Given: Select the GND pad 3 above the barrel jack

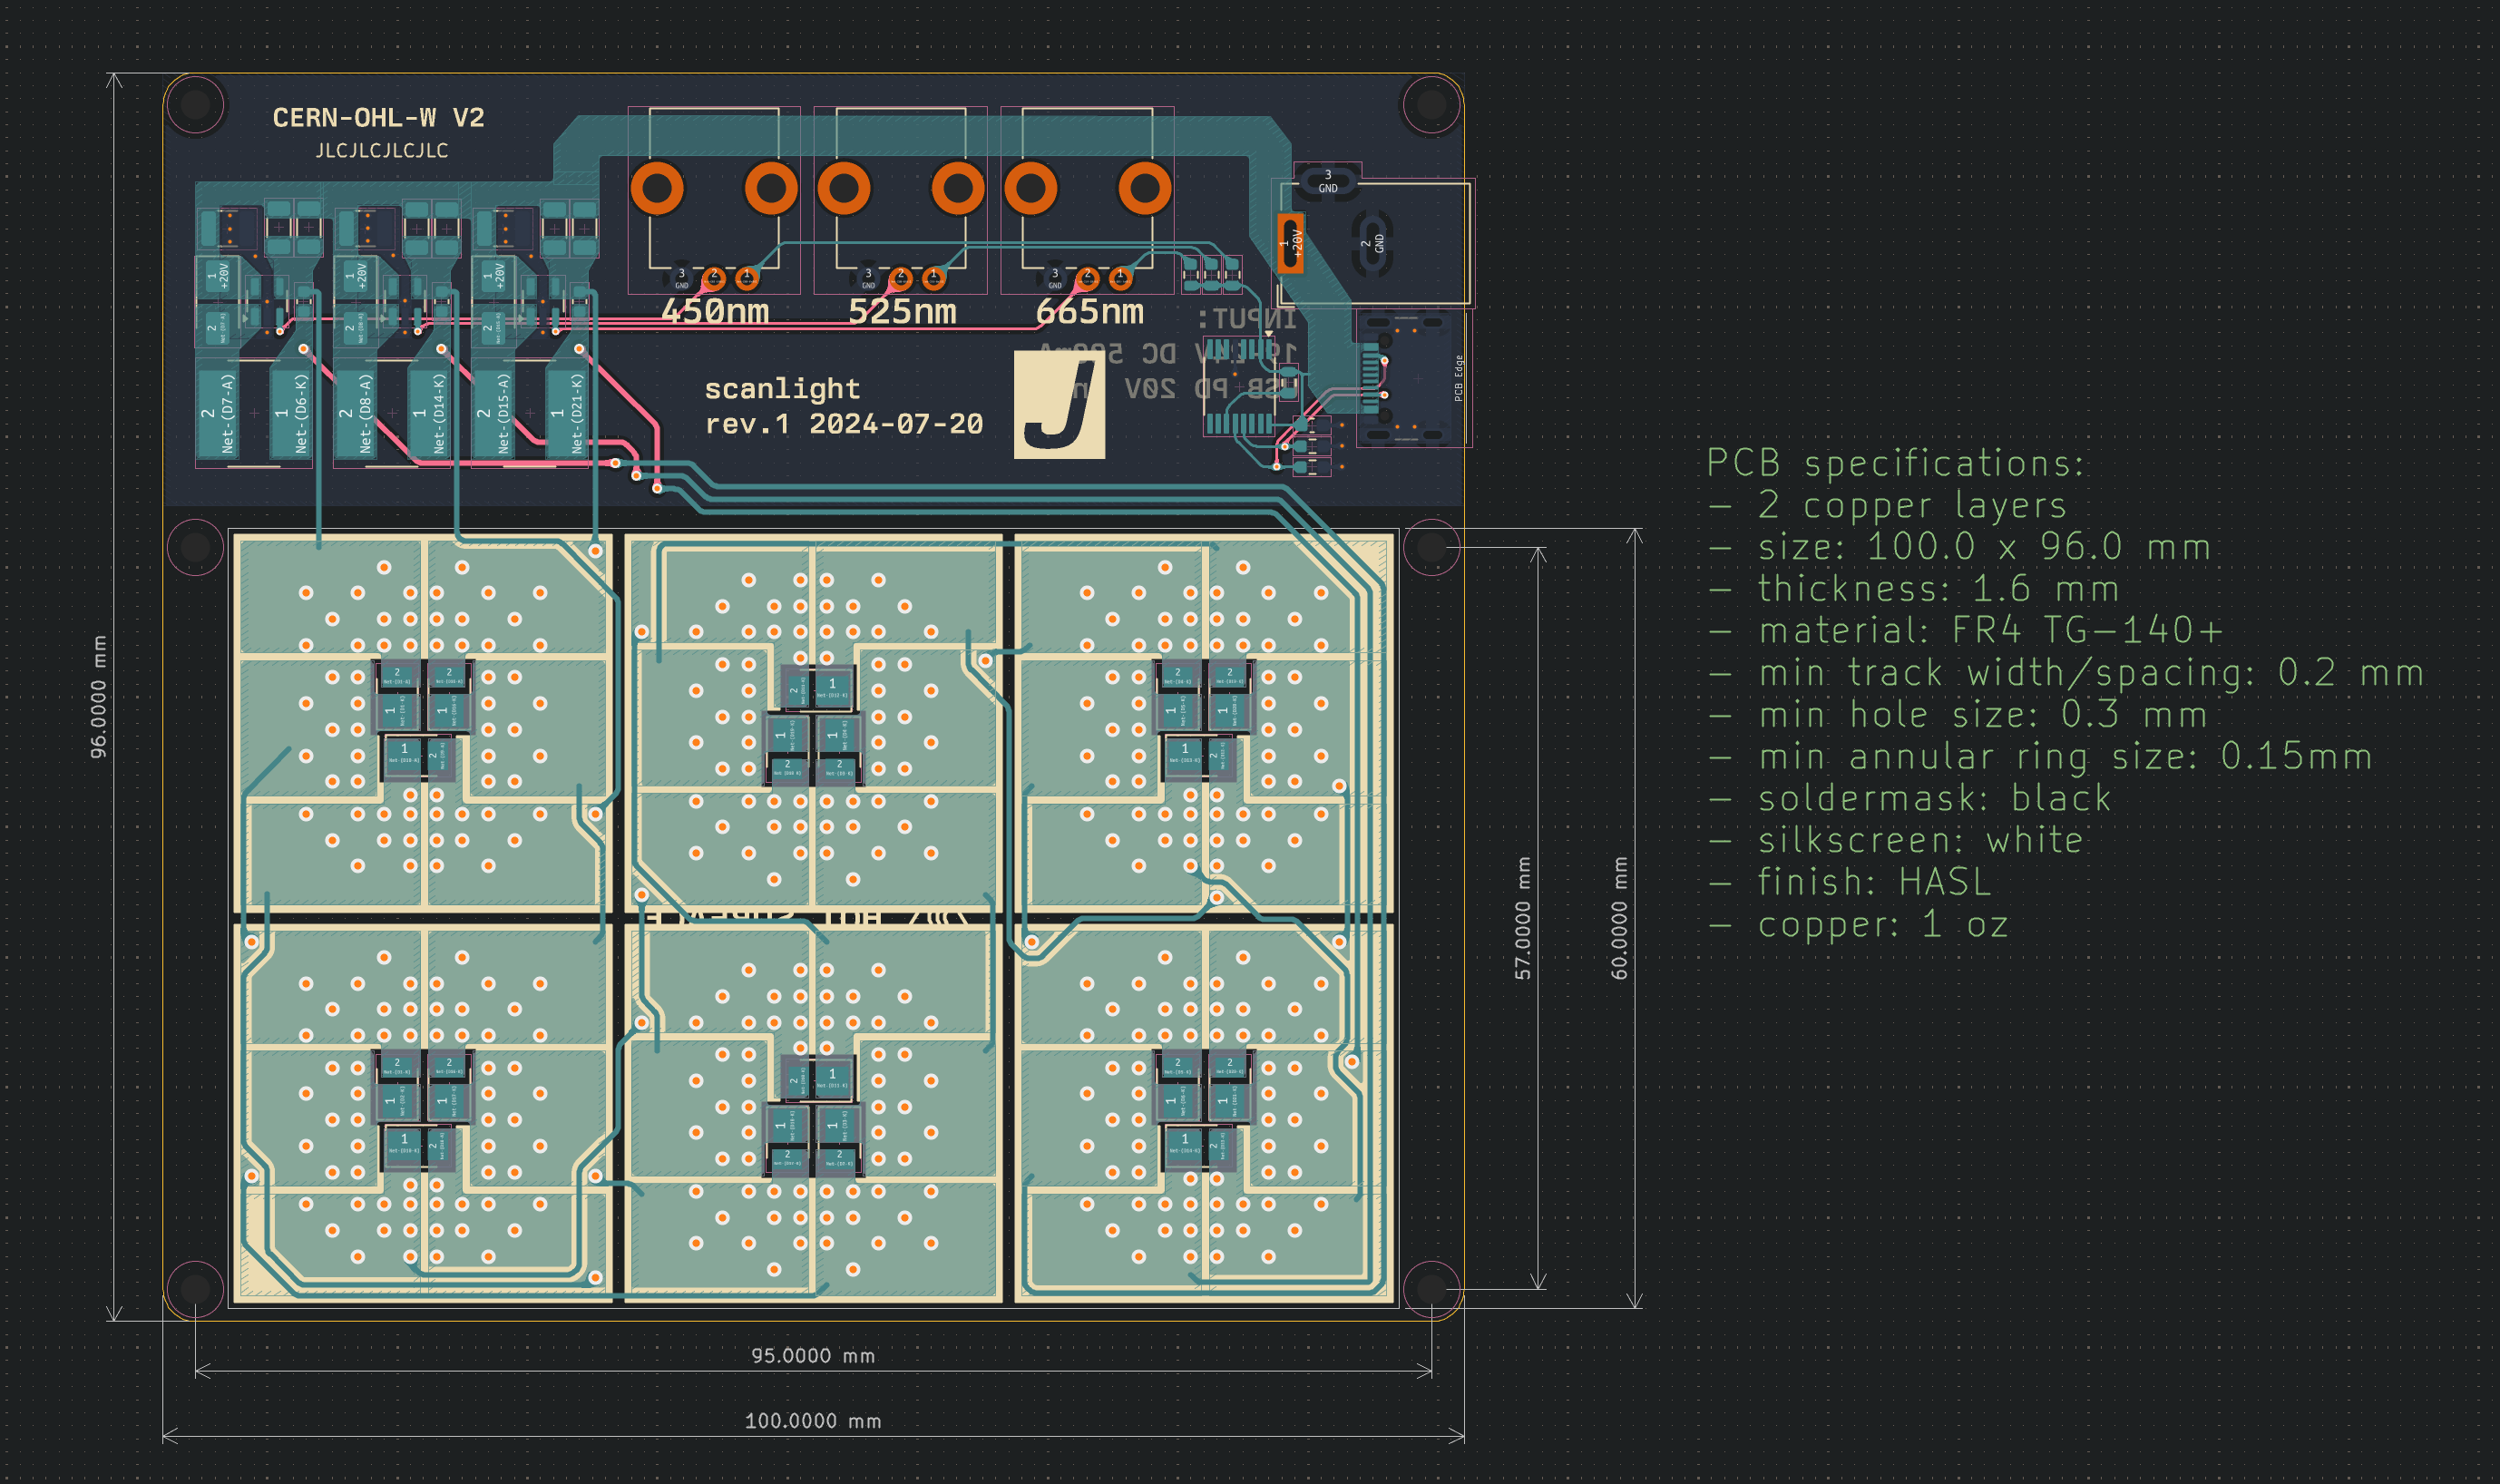Looking at the screenshot, I should (1327, 181).
